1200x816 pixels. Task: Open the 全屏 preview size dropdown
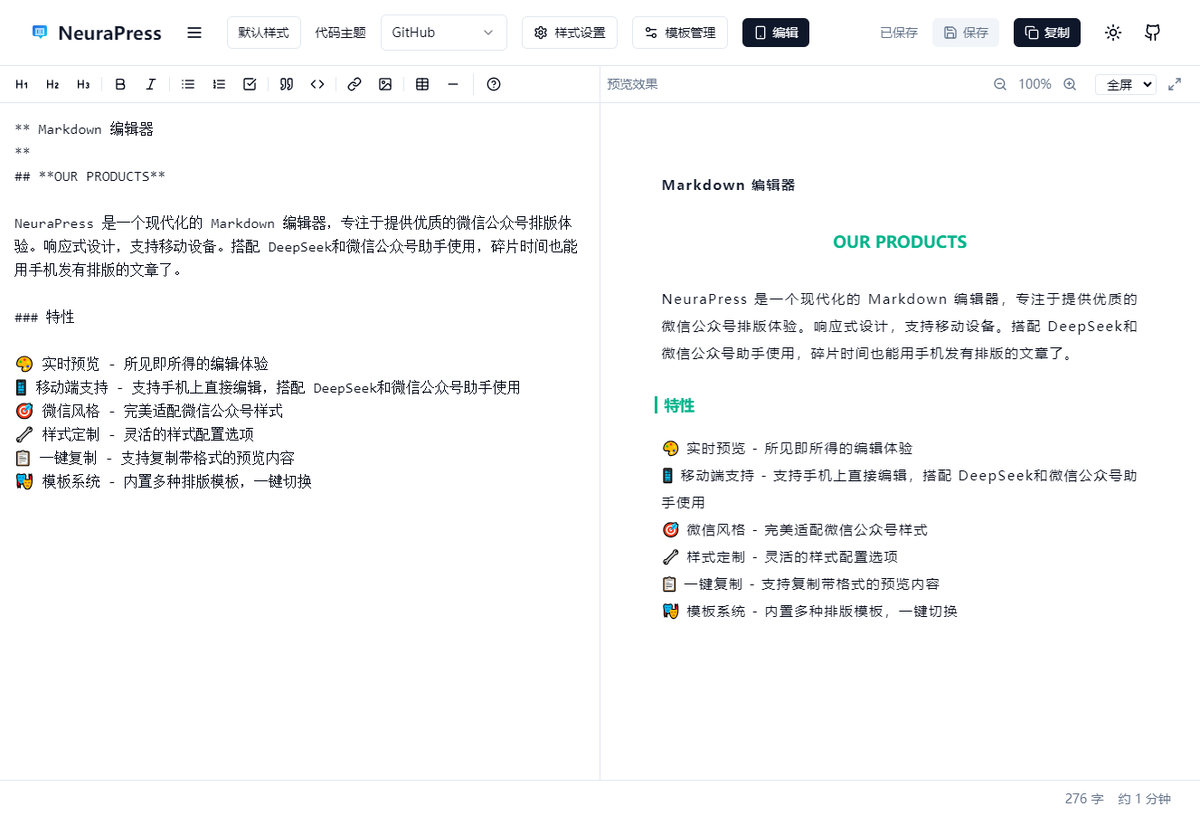(x=1125, y=85)
